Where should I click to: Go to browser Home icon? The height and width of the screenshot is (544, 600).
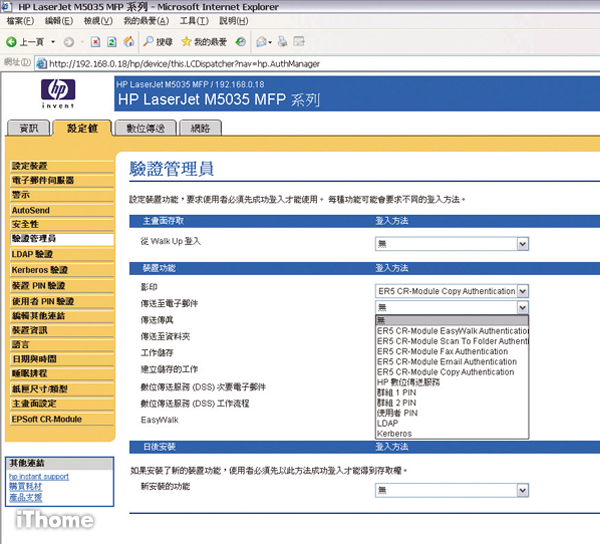[x=128, y=42]
